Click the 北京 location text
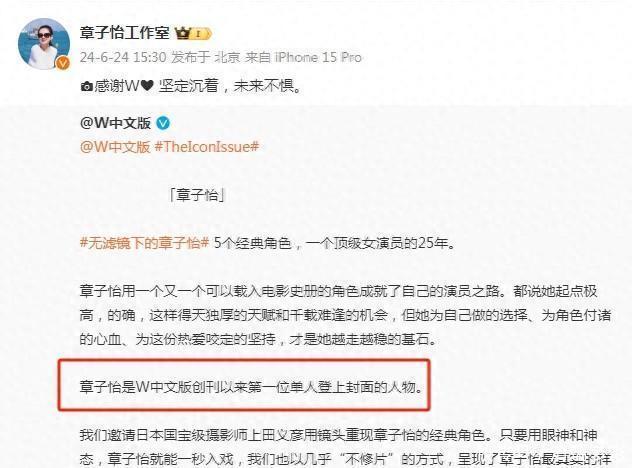 [x=227, y=57]
